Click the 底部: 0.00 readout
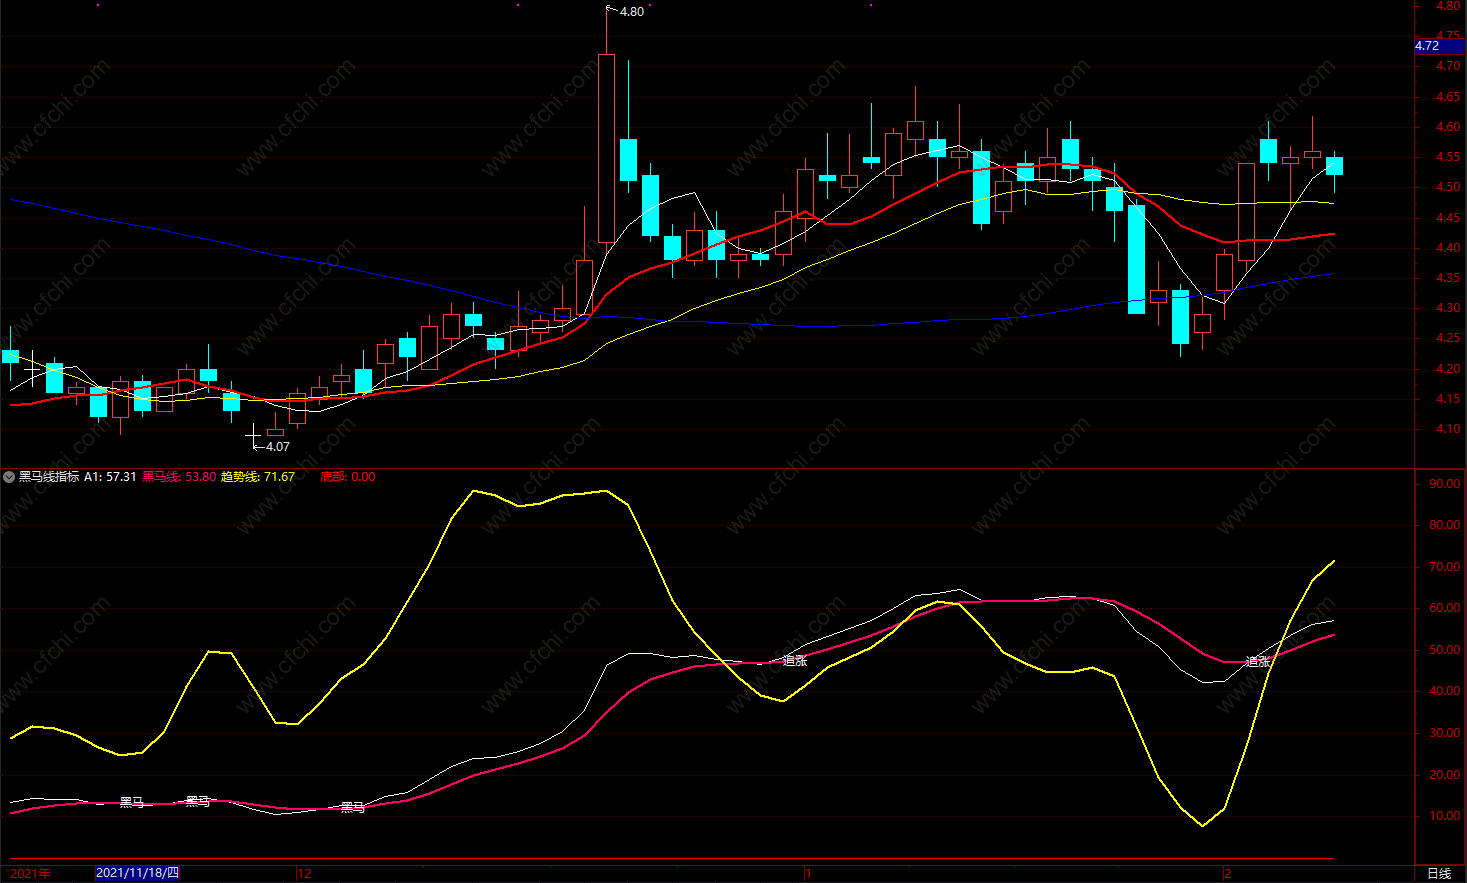 point(348,477)
